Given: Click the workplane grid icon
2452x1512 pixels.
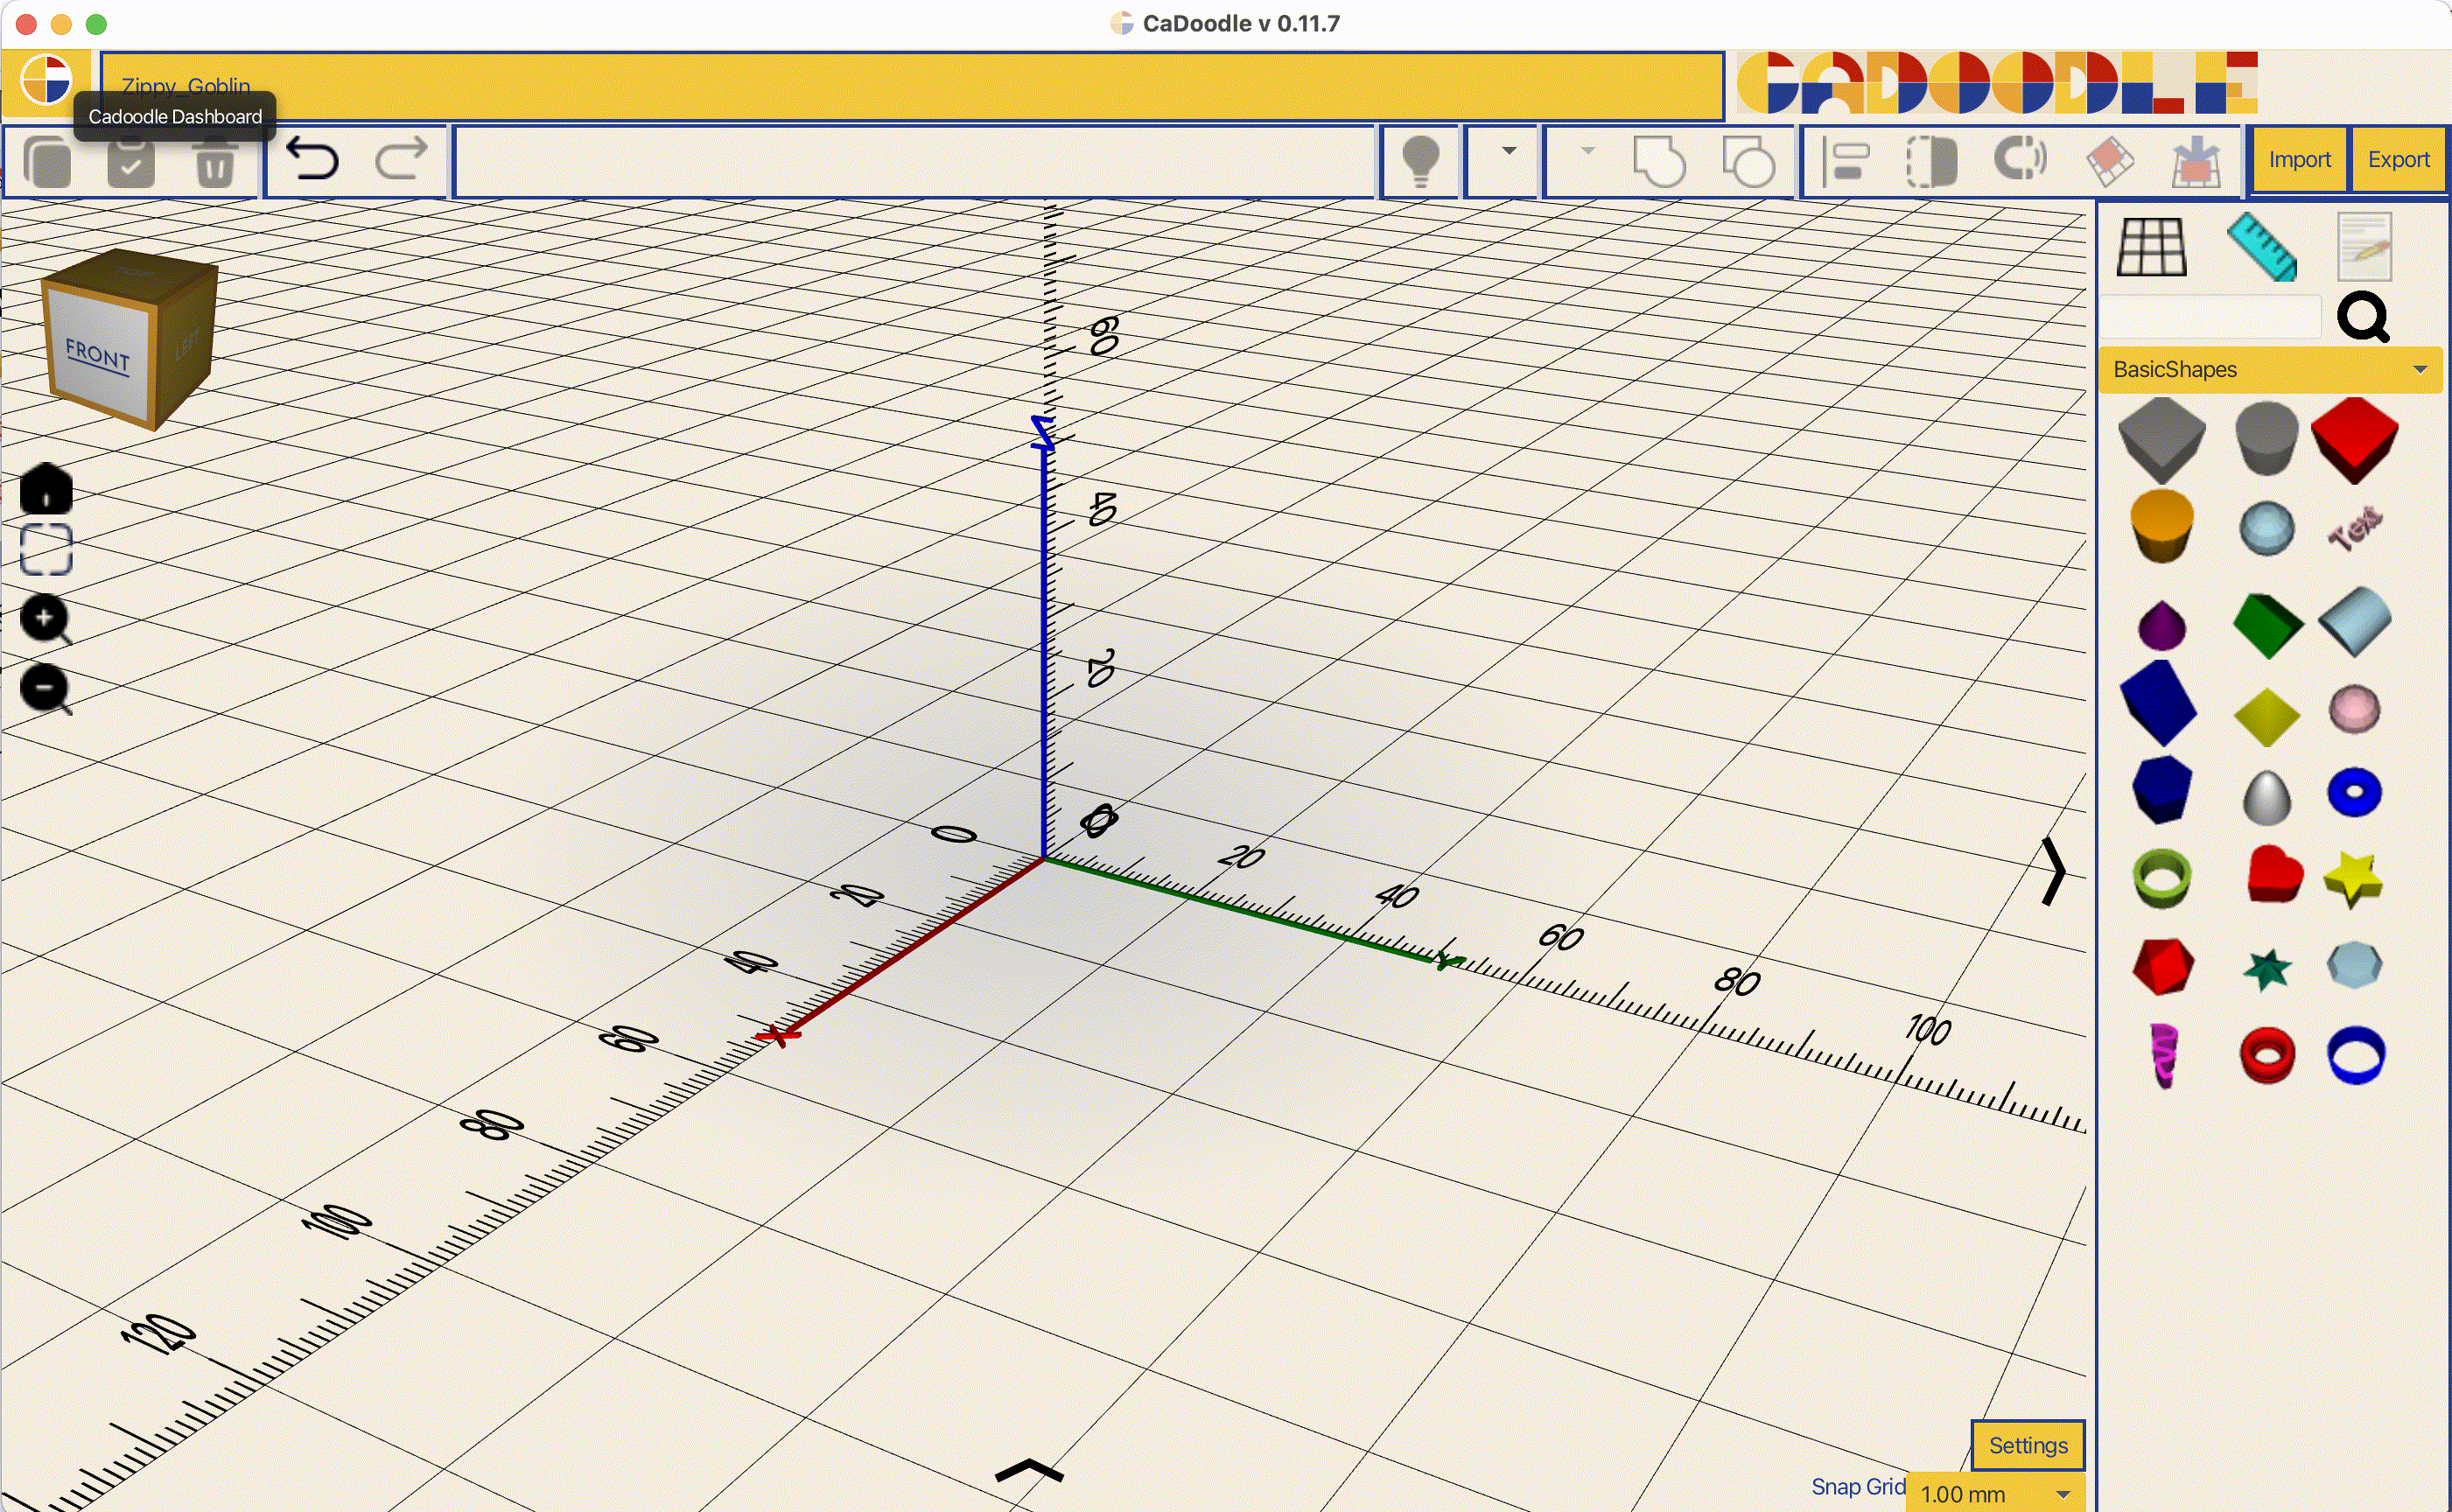Looking at the screenshot, I should click(2151, 247).
